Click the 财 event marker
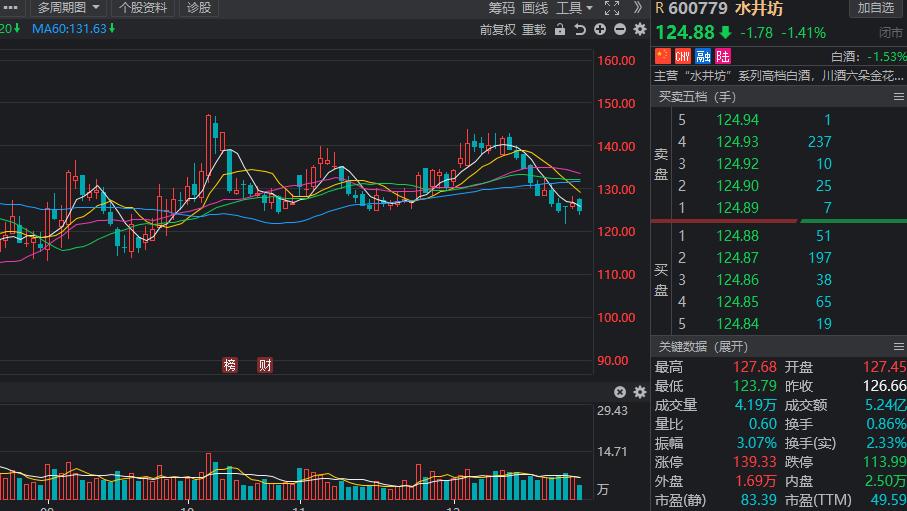The height and width of the screenshot is (511, 907). tap(265, 365)
